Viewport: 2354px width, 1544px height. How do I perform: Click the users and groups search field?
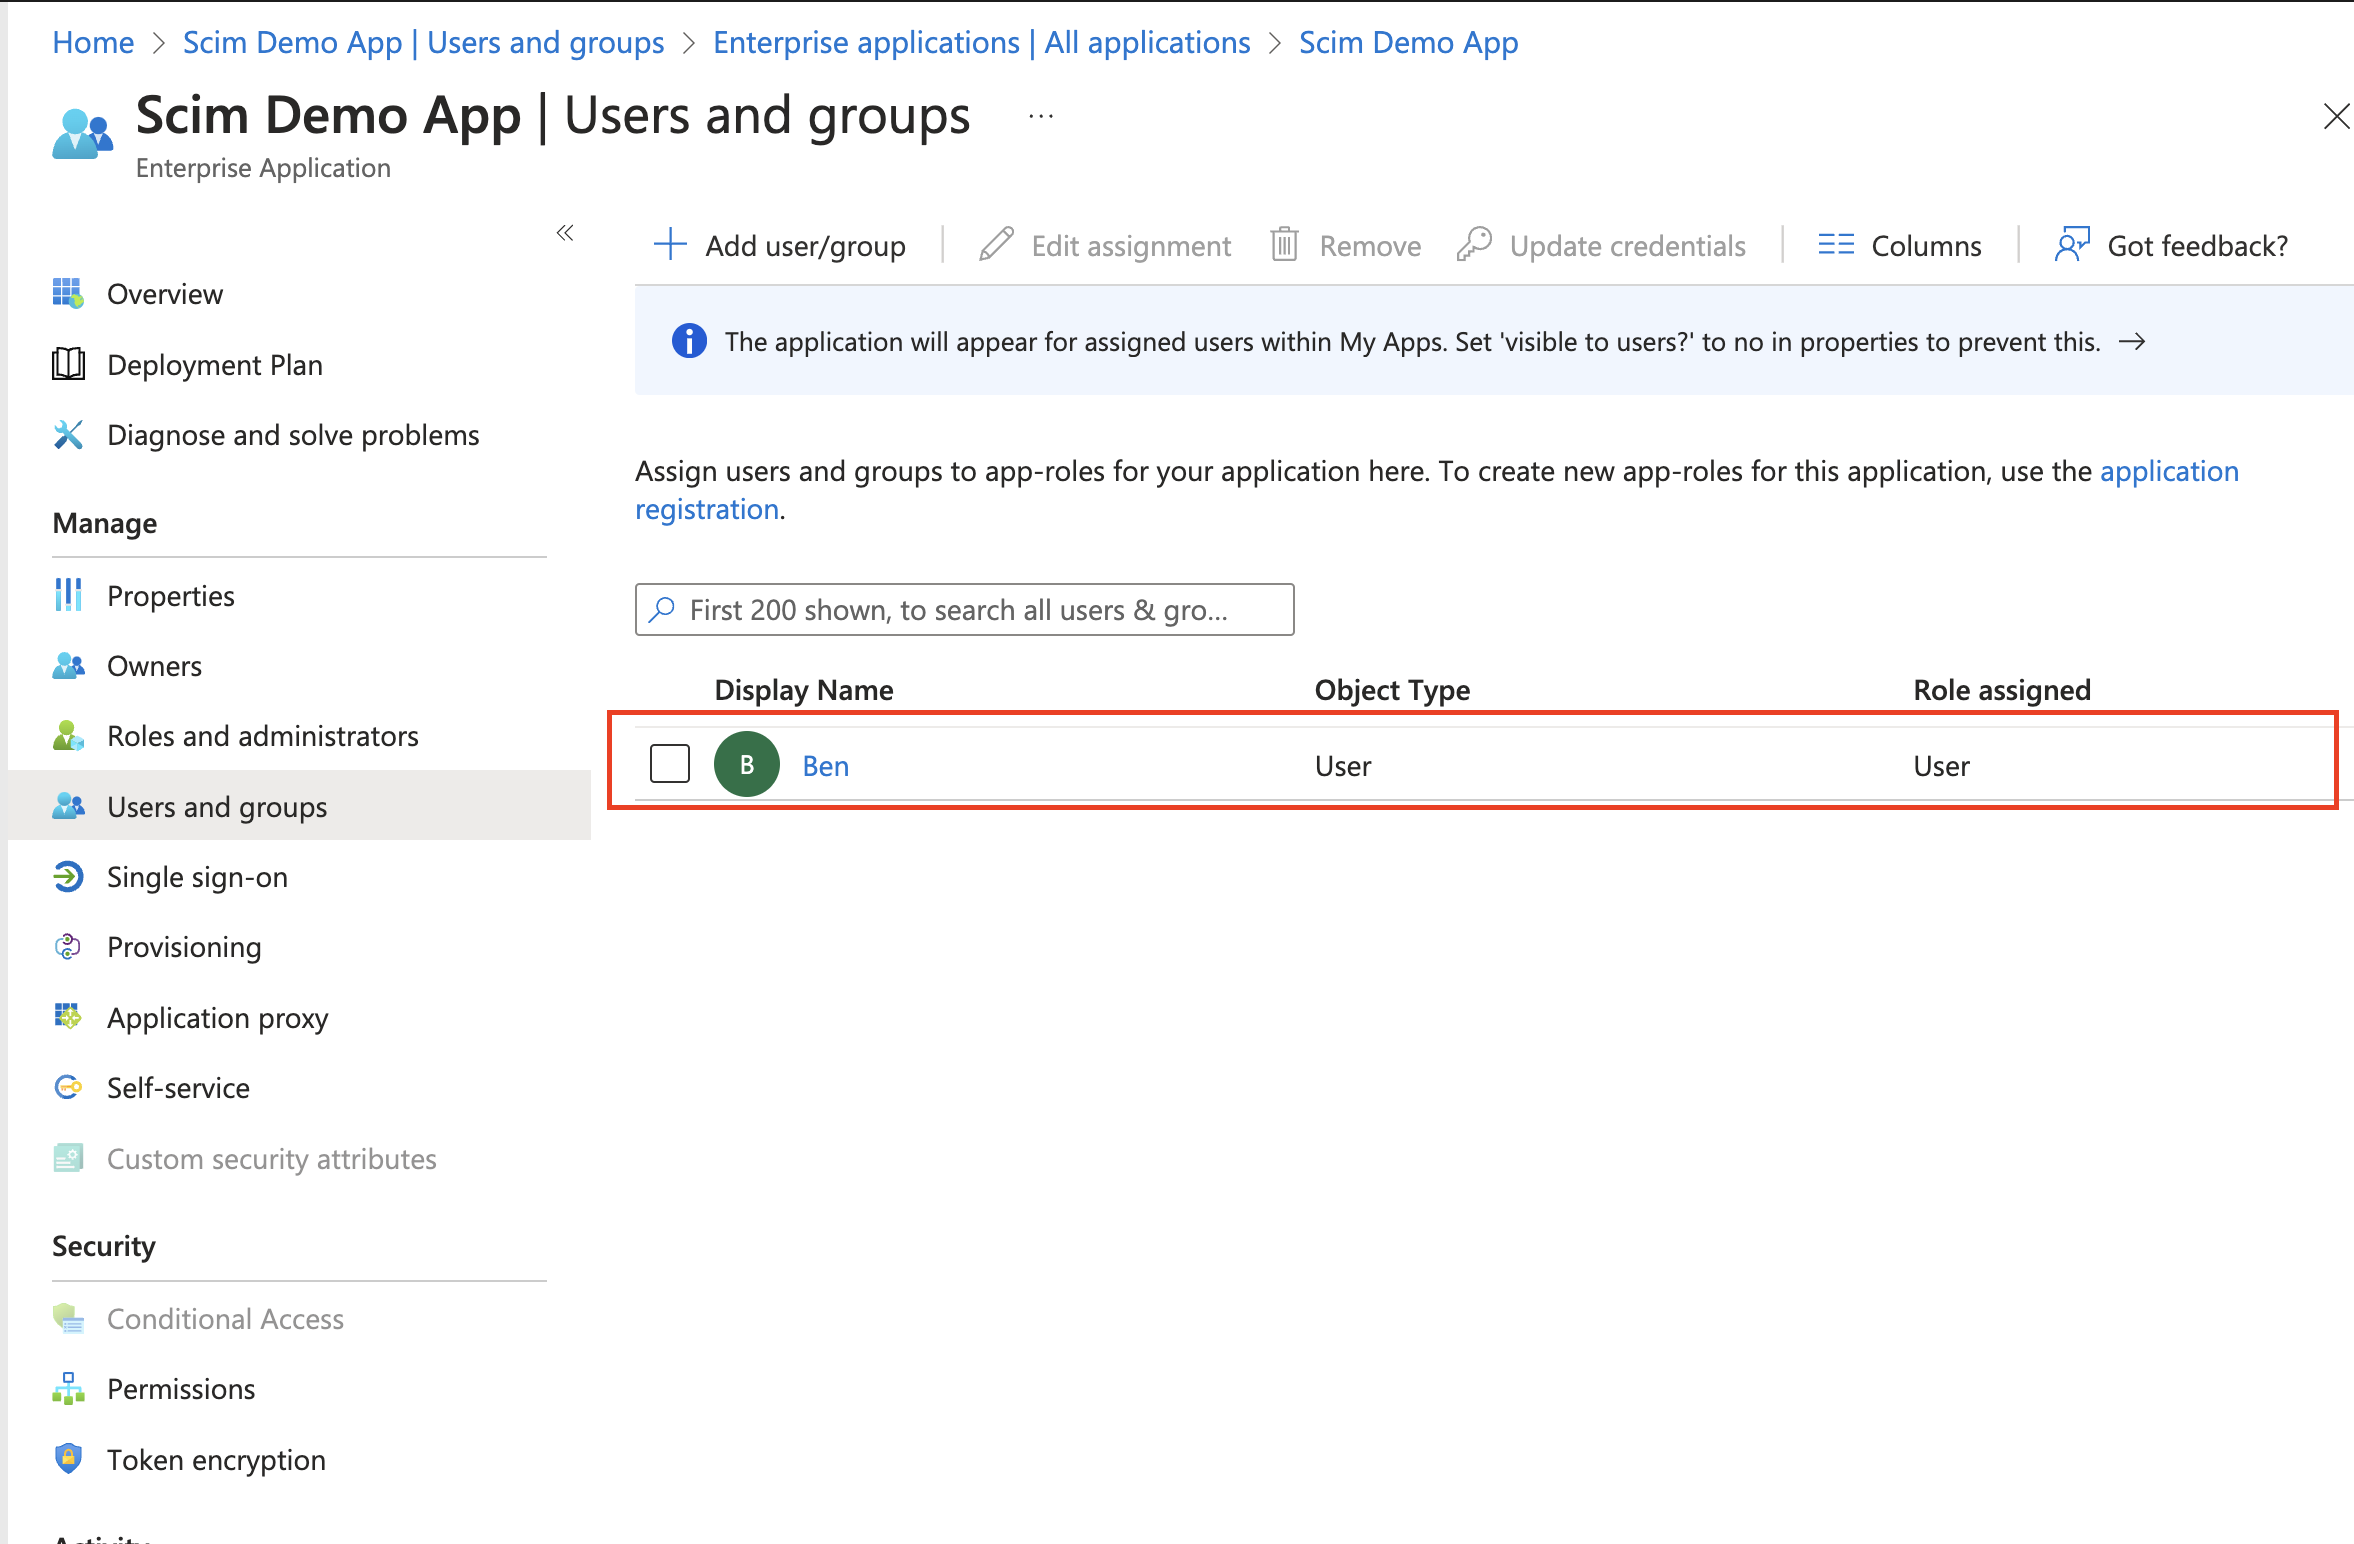pos(963,609)
